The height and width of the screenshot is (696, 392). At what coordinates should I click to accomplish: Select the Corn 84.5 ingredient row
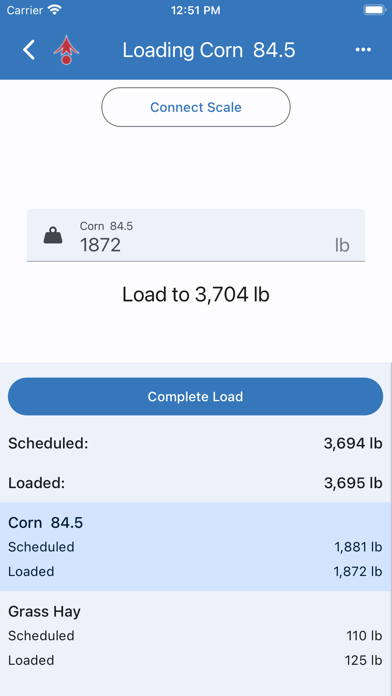tap(196, 547)
